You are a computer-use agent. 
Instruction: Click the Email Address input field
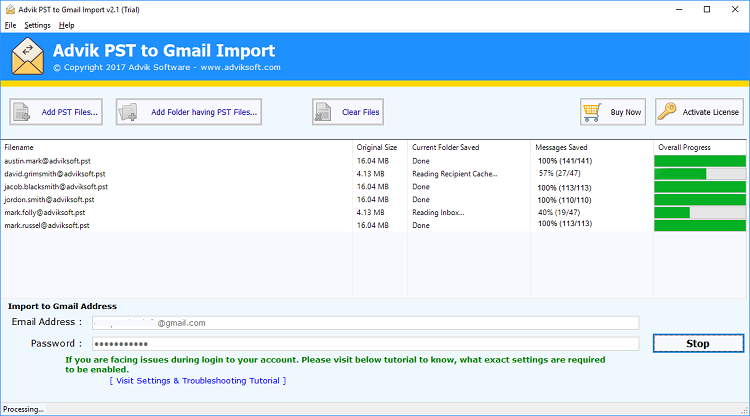click(x=365, y=323)
